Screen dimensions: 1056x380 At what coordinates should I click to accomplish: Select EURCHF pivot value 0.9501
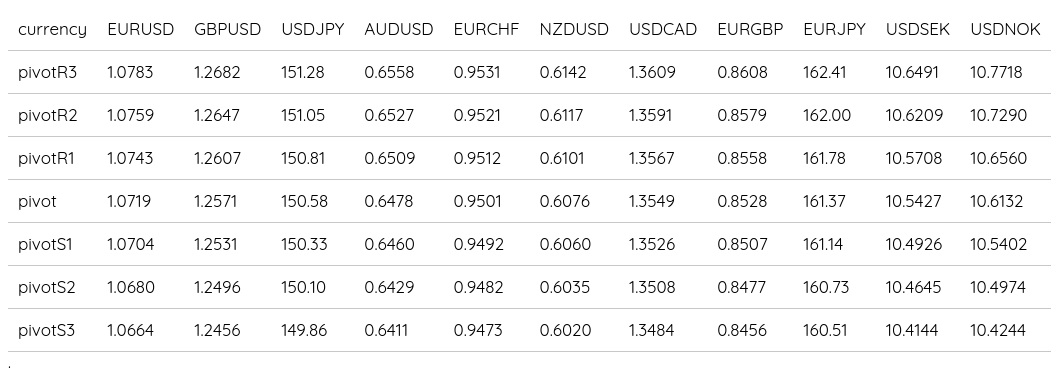pos(477,201)
